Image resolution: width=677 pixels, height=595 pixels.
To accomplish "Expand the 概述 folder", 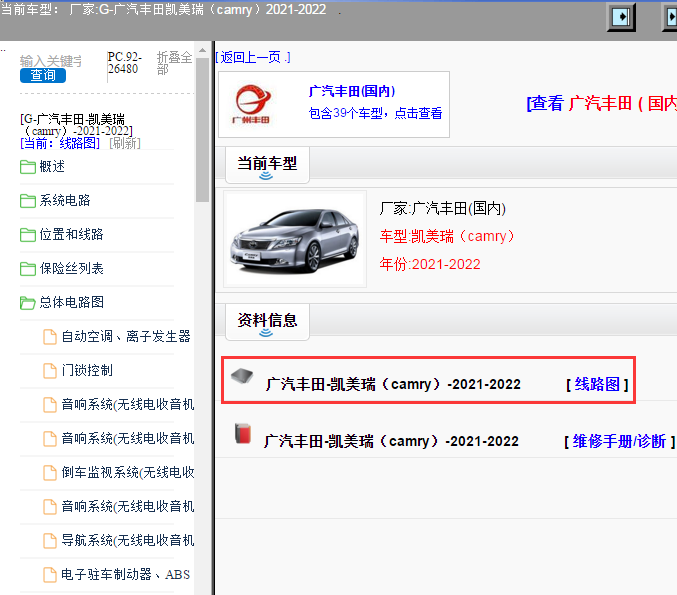I will point(28,167).
